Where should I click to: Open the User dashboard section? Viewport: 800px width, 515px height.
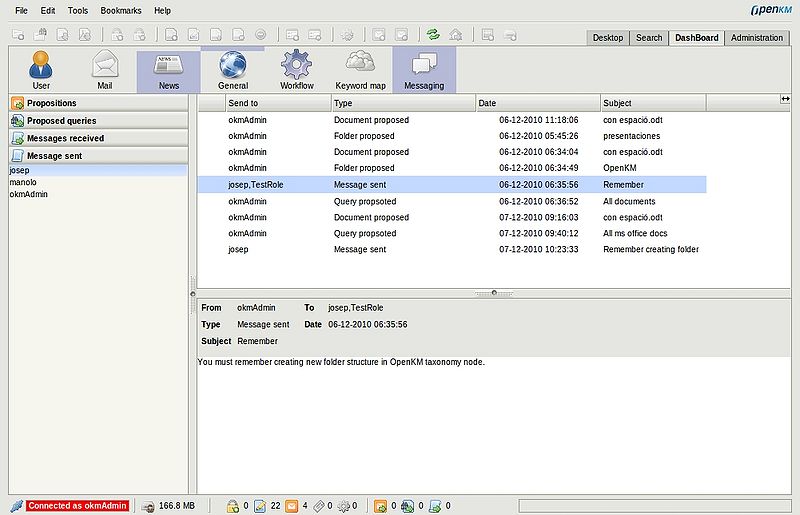click(x=41, y=70)
